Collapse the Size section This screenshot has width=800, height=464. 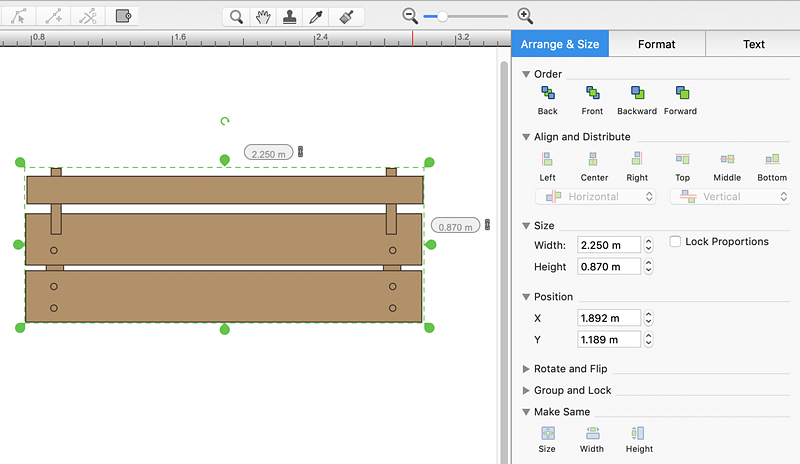coord(526,226)
